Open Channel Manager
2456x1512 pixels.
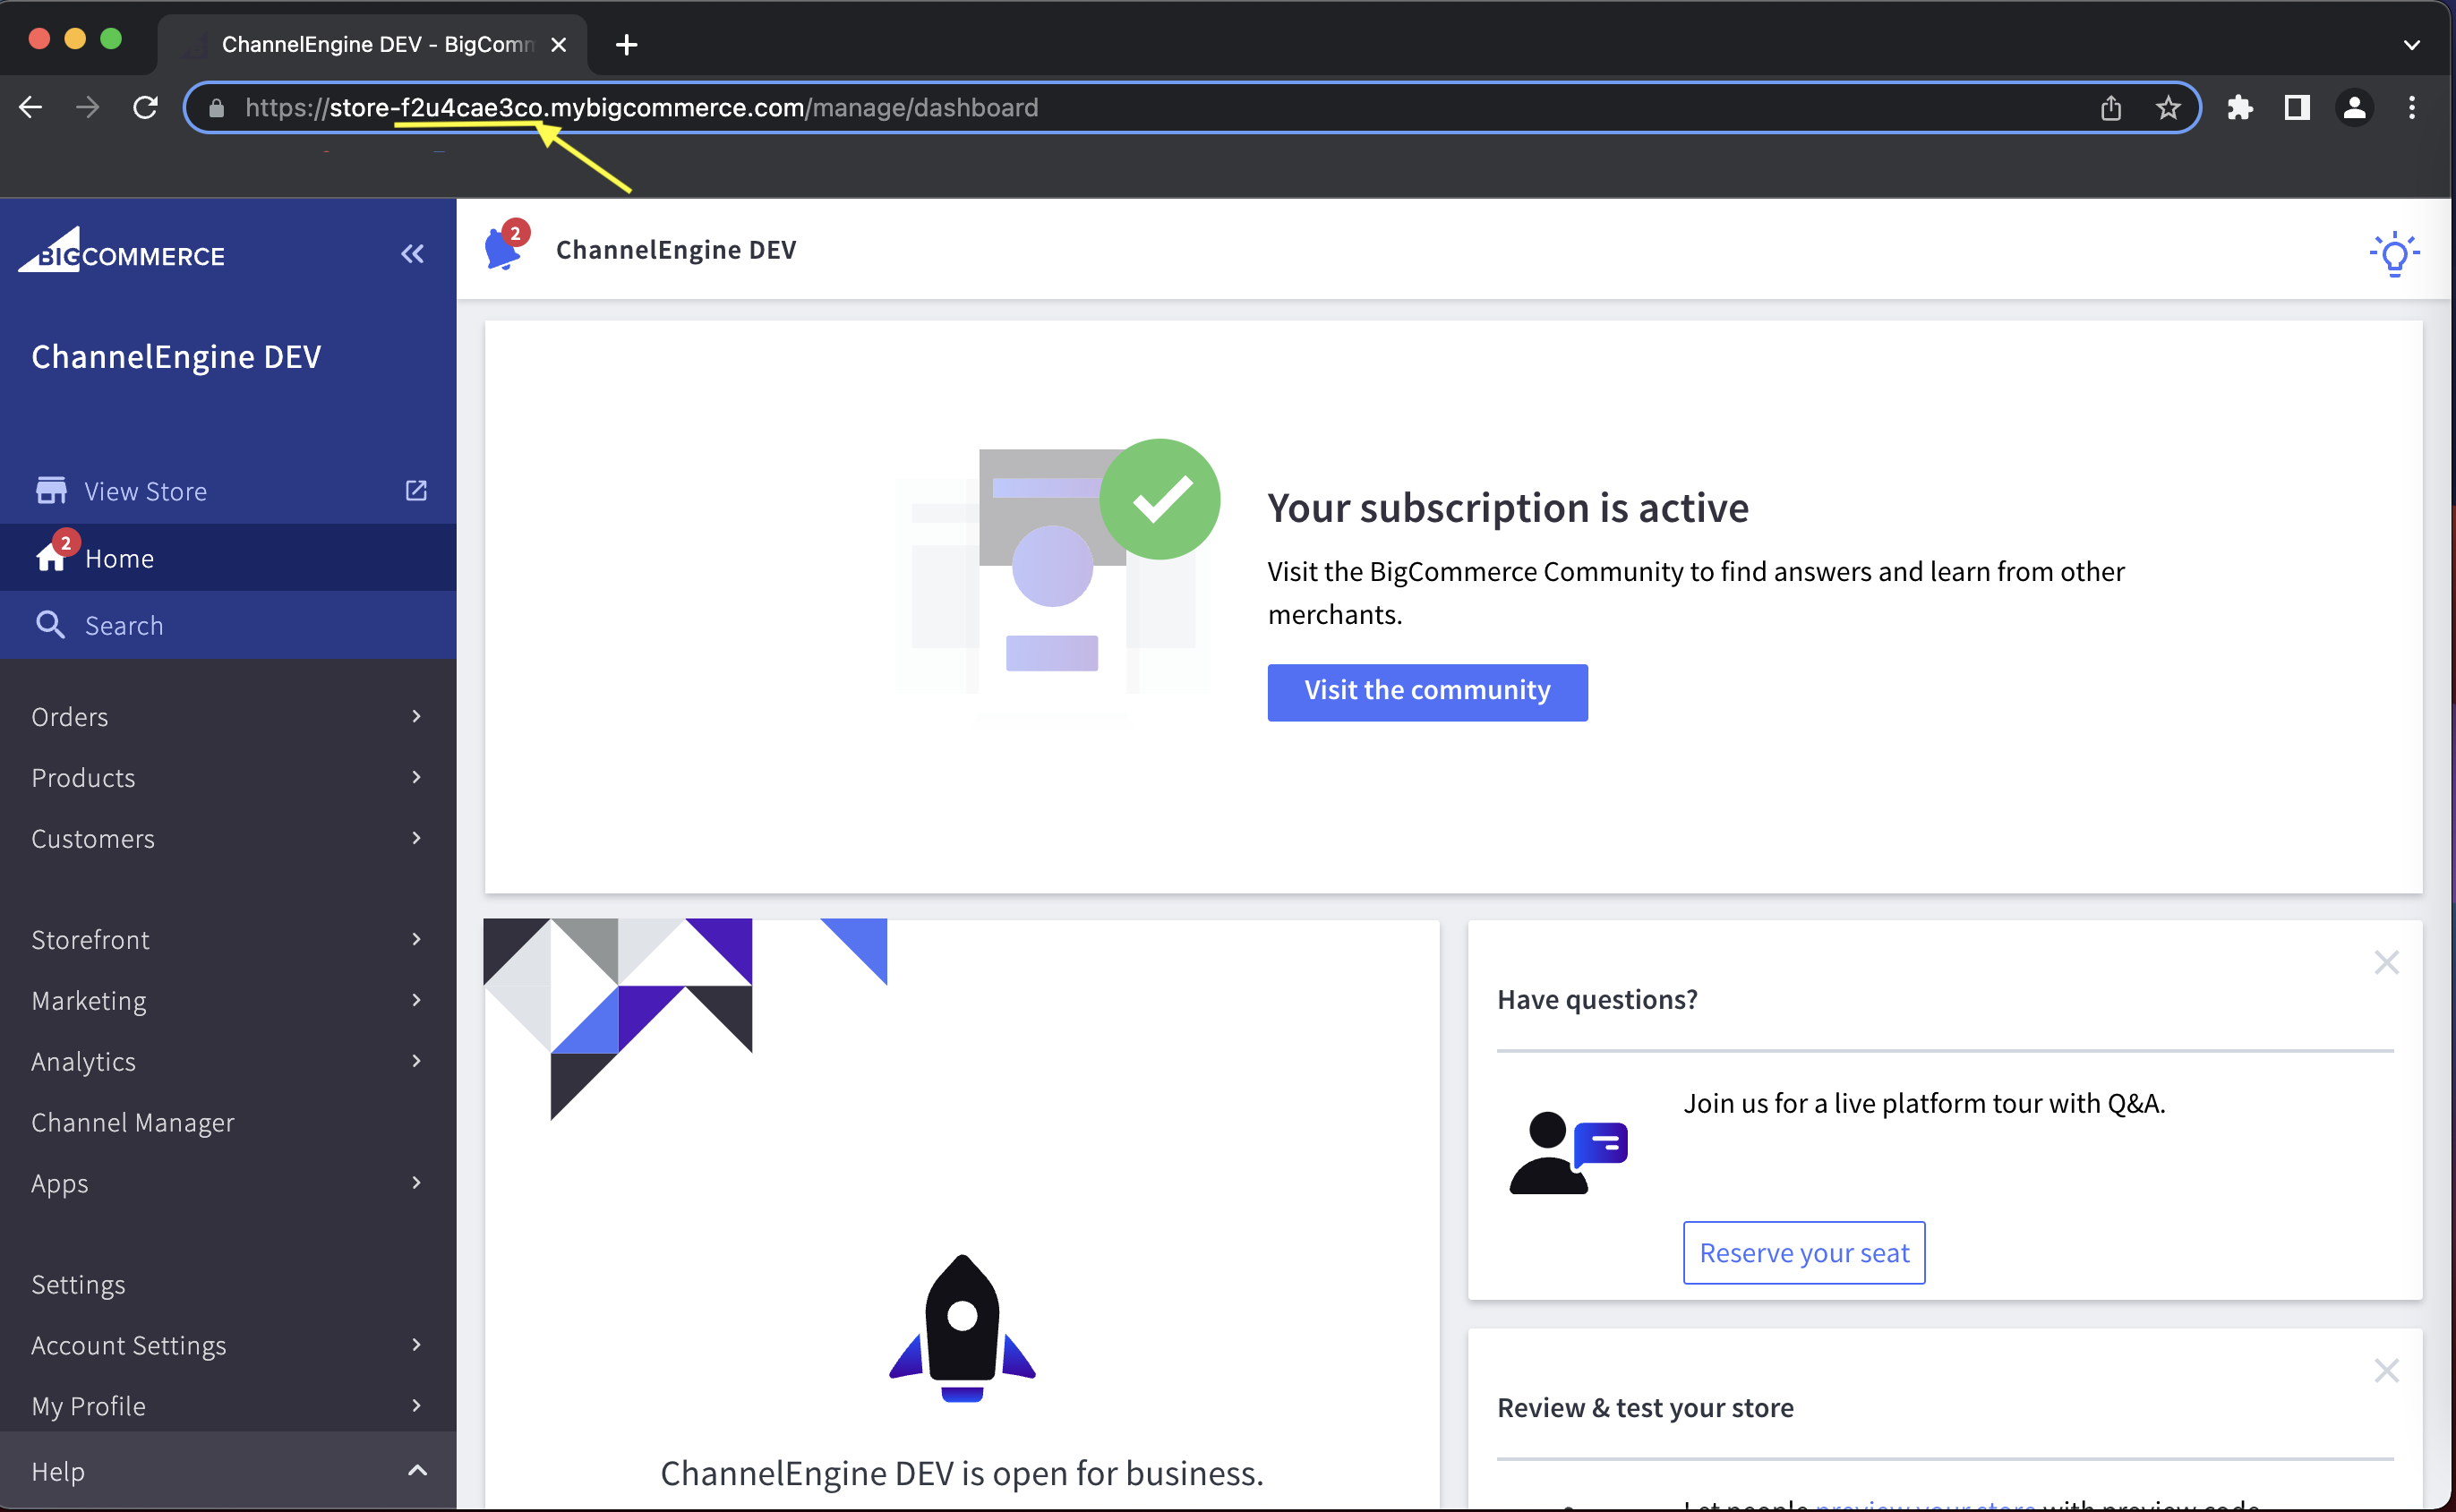[x=133, y=1122]
